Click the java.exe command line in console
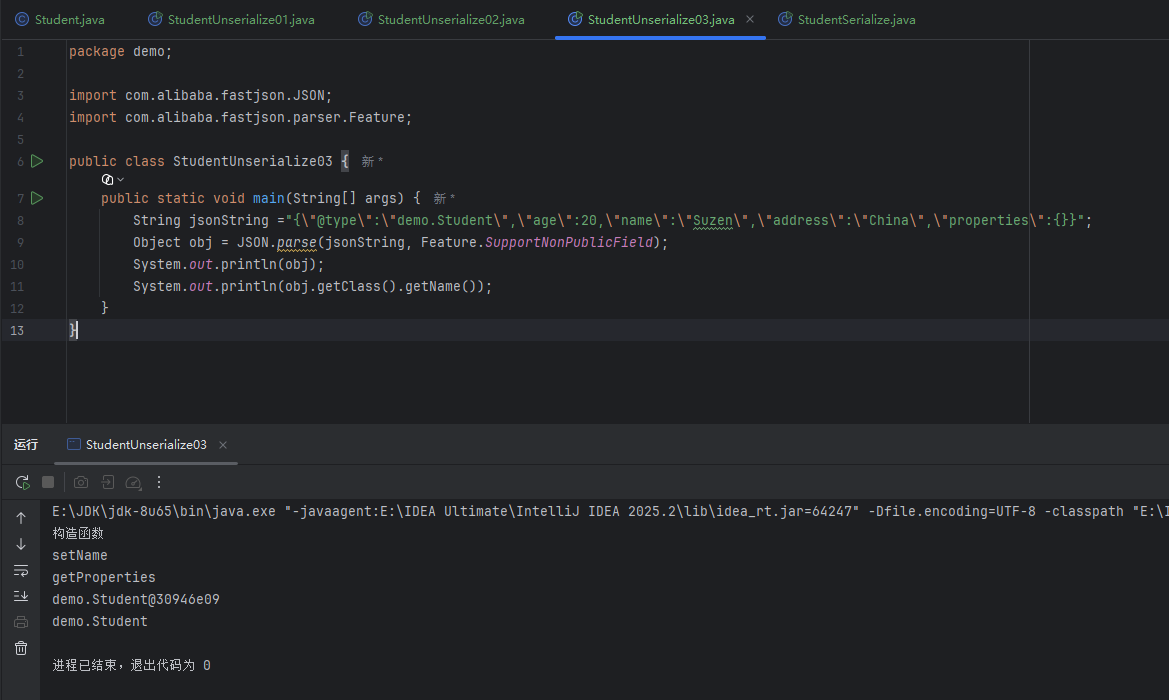Image resolution: width=1169 pixels, height=700 pixels. [610, 511]
